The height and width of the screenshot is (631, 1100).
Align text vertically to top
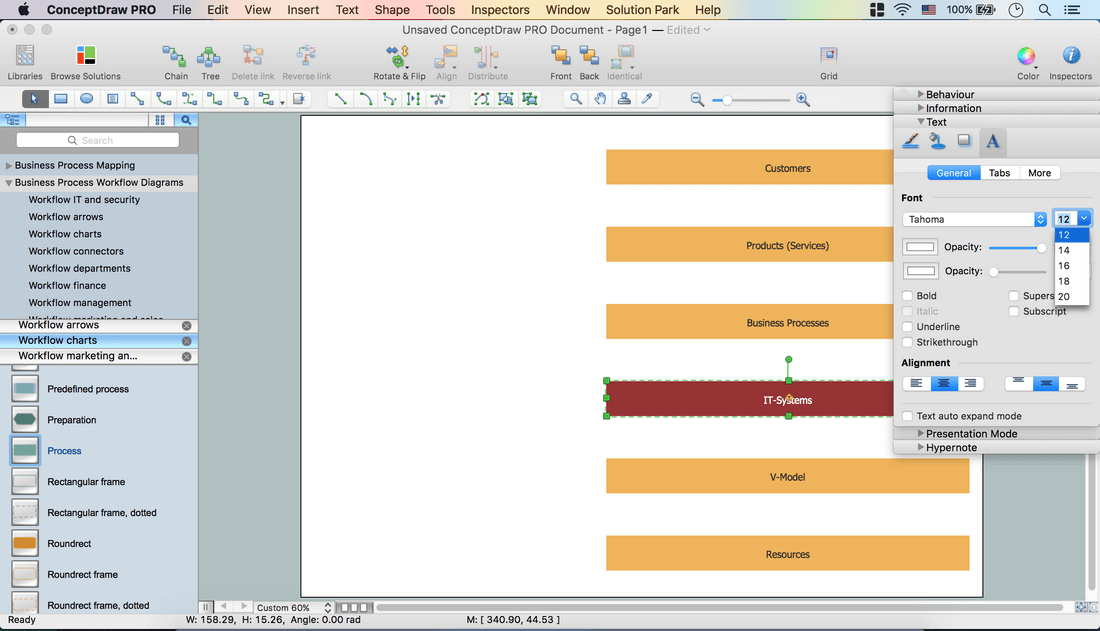1018,383
